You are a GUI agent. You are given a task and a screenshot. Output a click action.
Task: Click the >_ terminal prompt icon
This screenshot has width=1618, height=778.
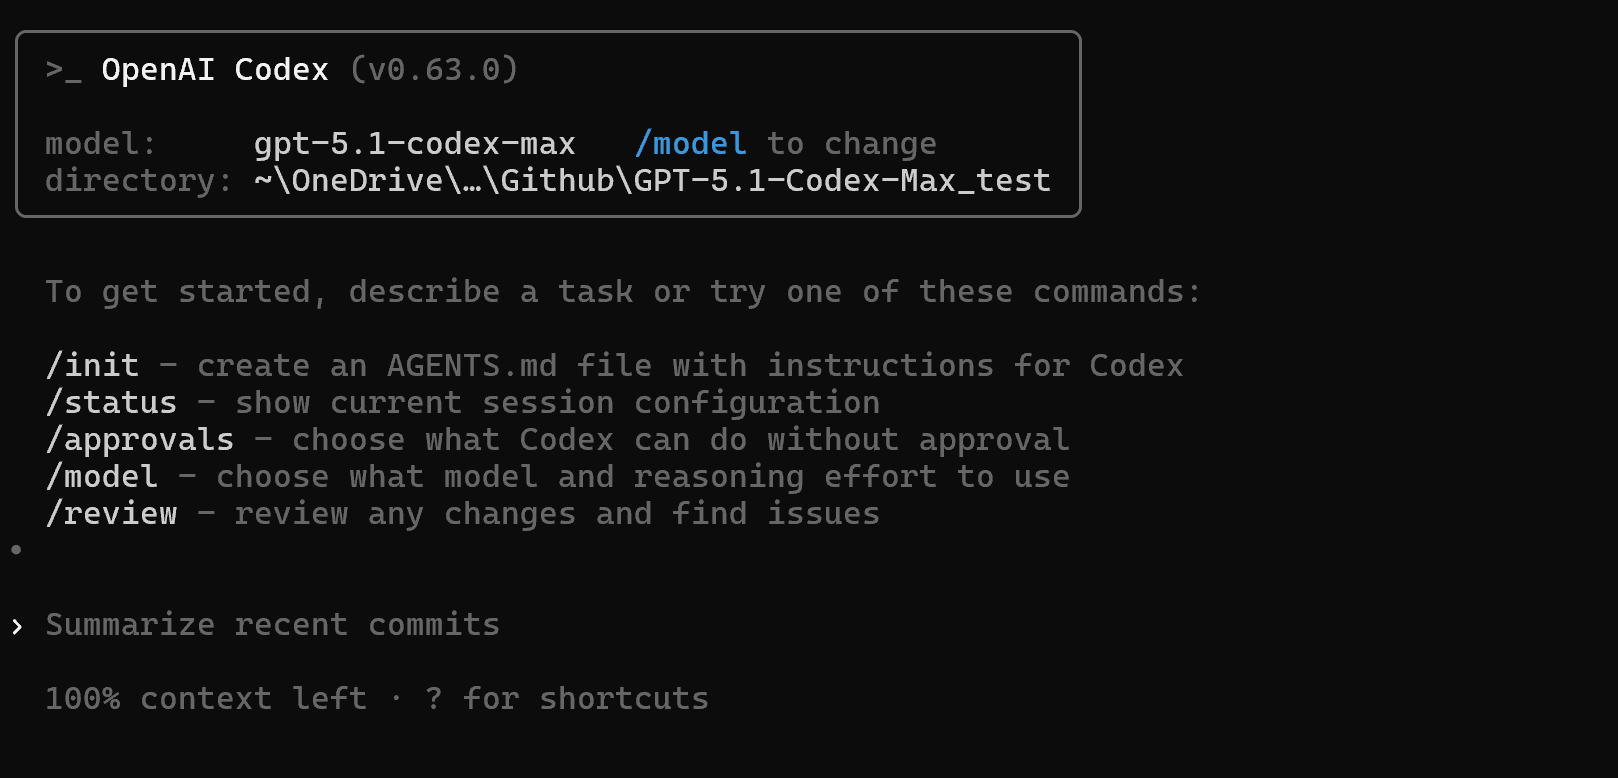point(63,70)
